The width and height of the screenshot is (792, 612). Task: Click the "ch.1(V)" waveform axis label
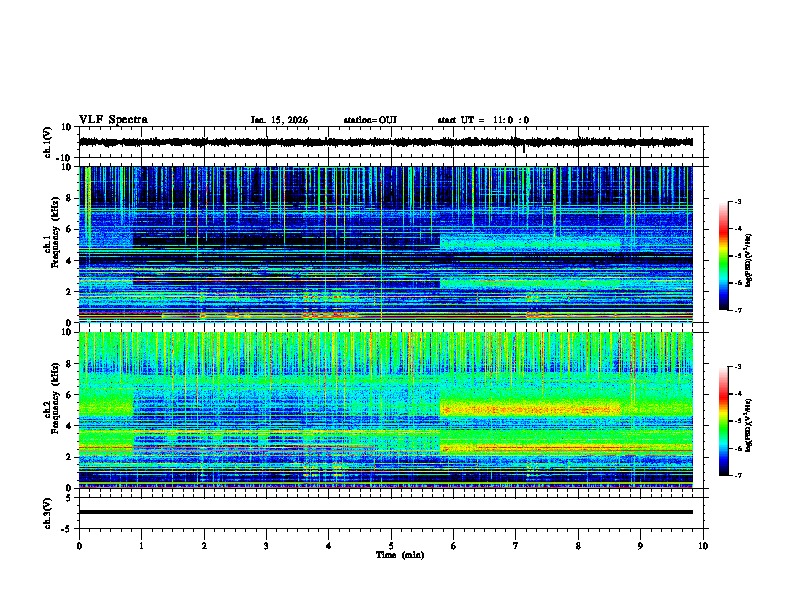pyautogui.click(x=48, y=142)
